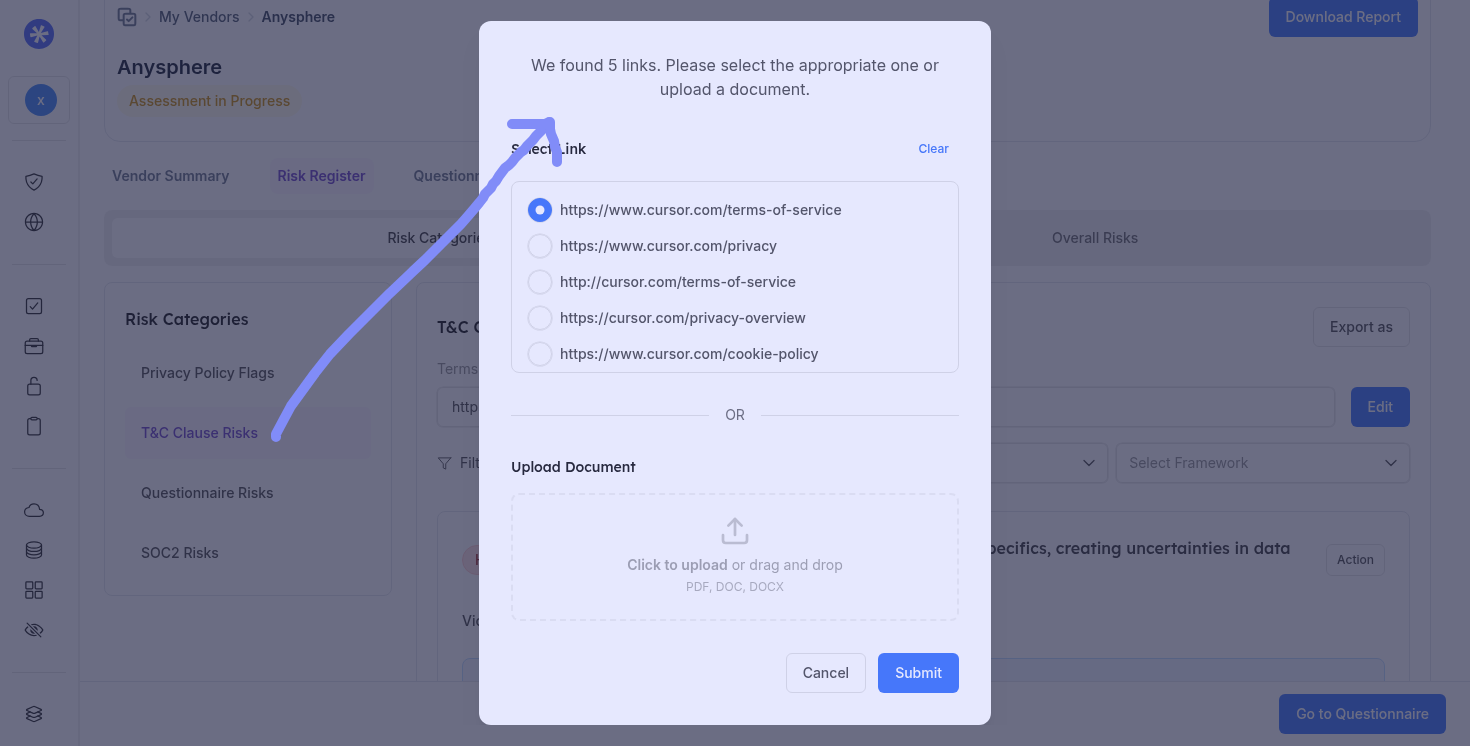1470x746 pixels.
Task: Click the briefcase sidebar icon
Action: pyautogui.click(x=34, y=346)
